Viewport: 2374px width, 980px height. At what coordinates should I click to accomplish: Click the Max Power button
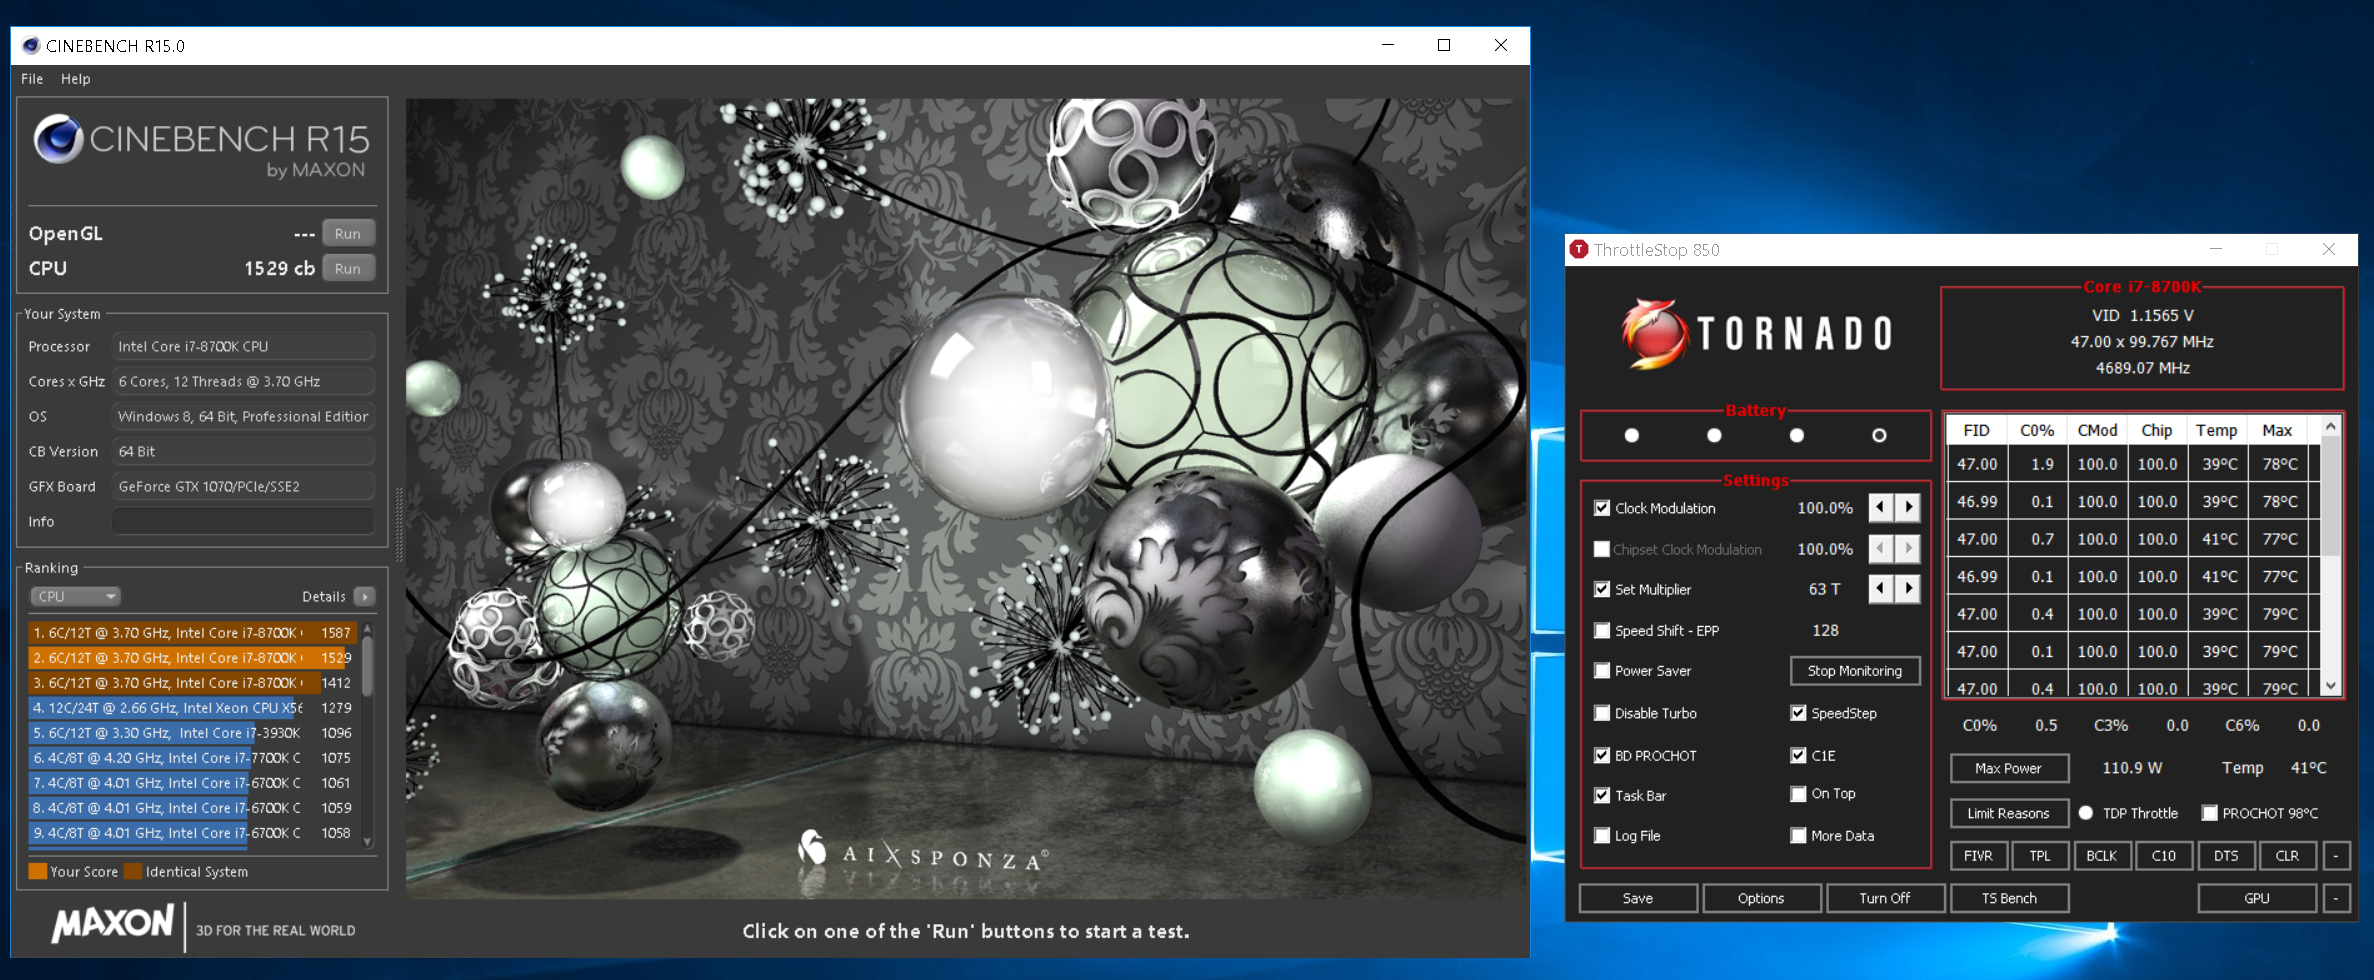pos(2008,768)
